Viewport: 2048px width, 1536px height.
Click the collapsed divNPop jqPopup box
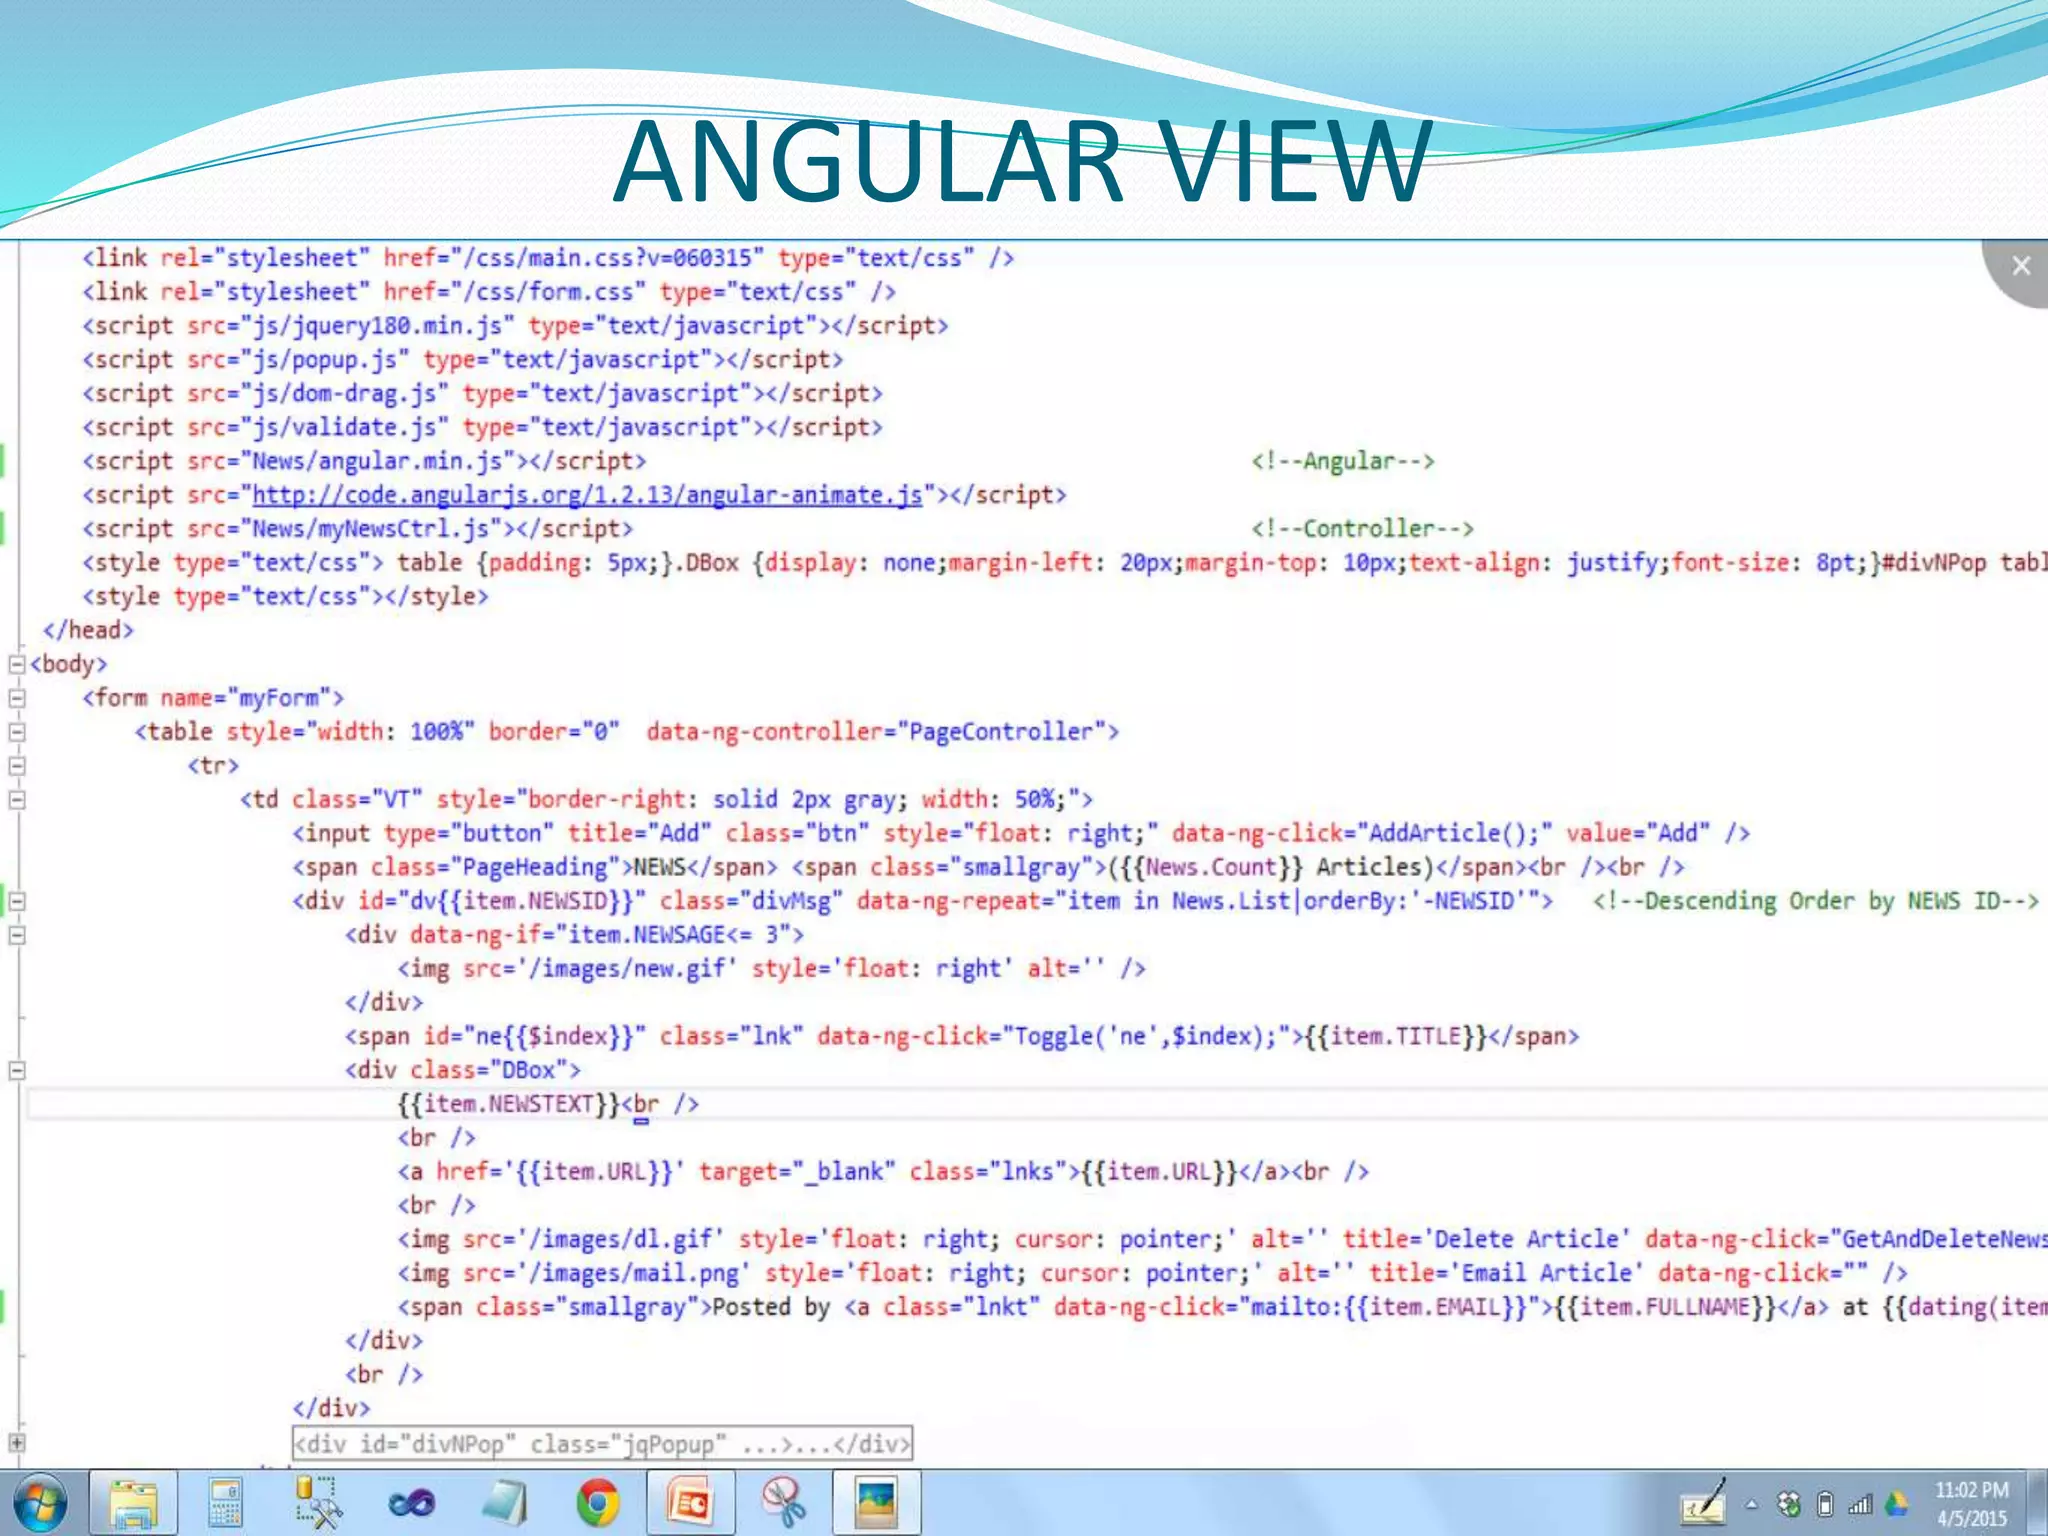(602, 1444)
